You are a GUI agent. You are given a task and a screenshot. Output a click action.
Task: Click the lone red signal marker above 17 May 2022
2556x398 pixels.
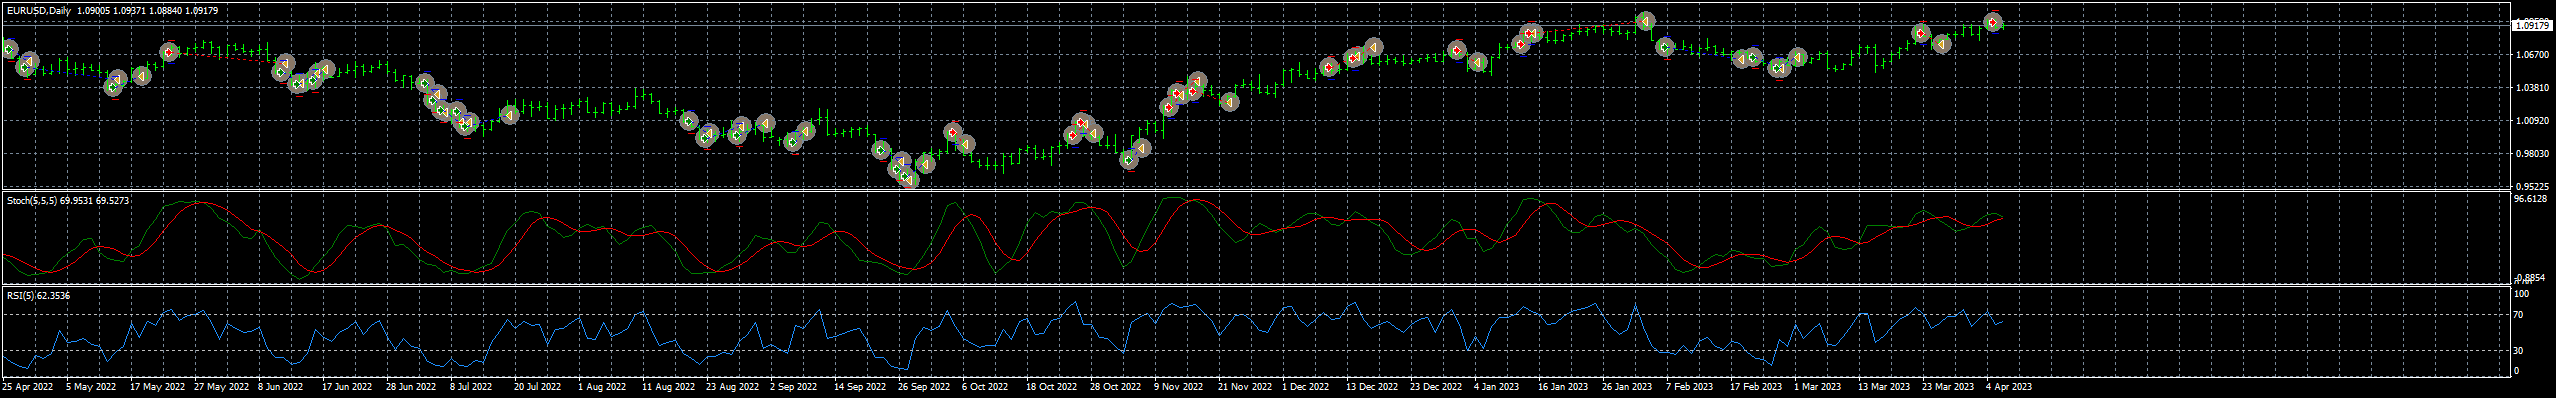pos(170,52)
